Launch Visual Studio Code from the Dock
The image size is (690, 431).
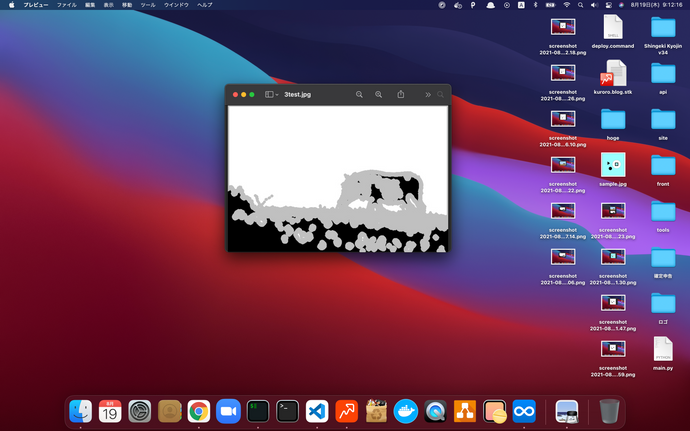click(x=317, y=411)
